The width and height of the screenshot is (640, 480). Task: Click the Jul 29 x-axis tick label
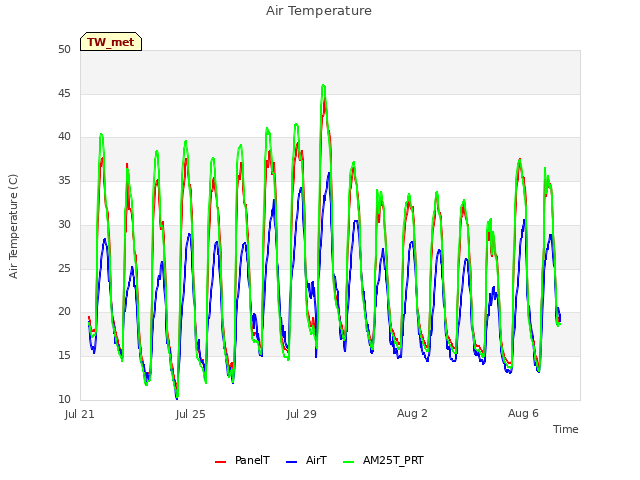tap(302, 414)
